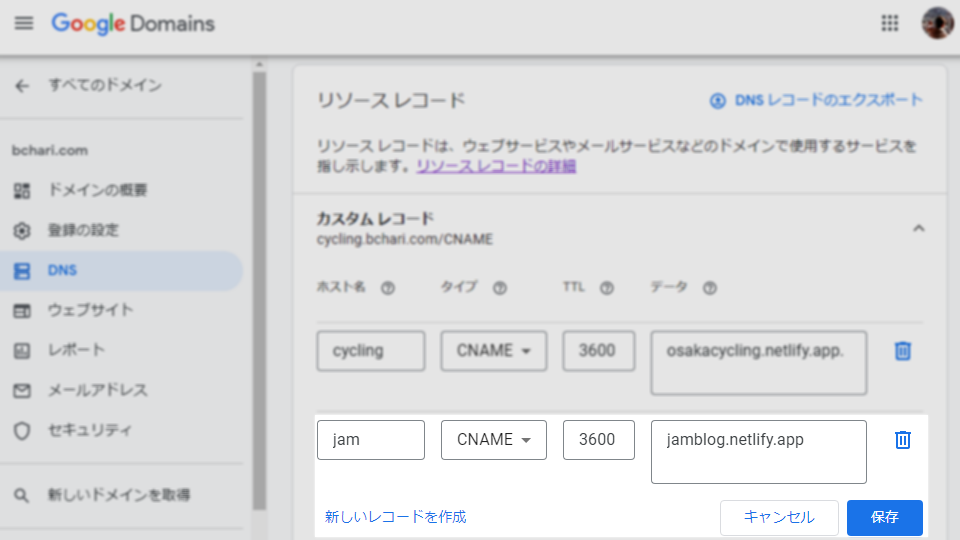Open the hamburger main menu

click(24, 23)
